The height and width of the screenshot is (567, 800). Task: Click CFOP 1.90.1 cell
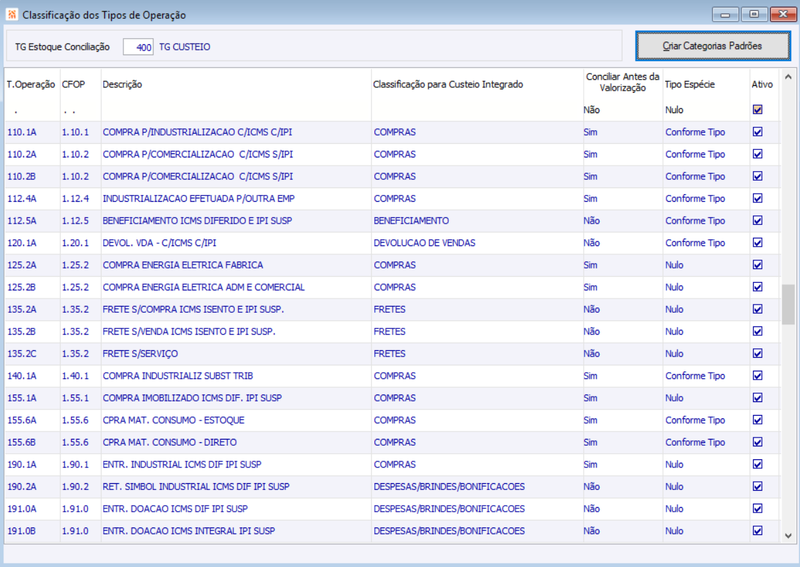(x=75, y=464)
